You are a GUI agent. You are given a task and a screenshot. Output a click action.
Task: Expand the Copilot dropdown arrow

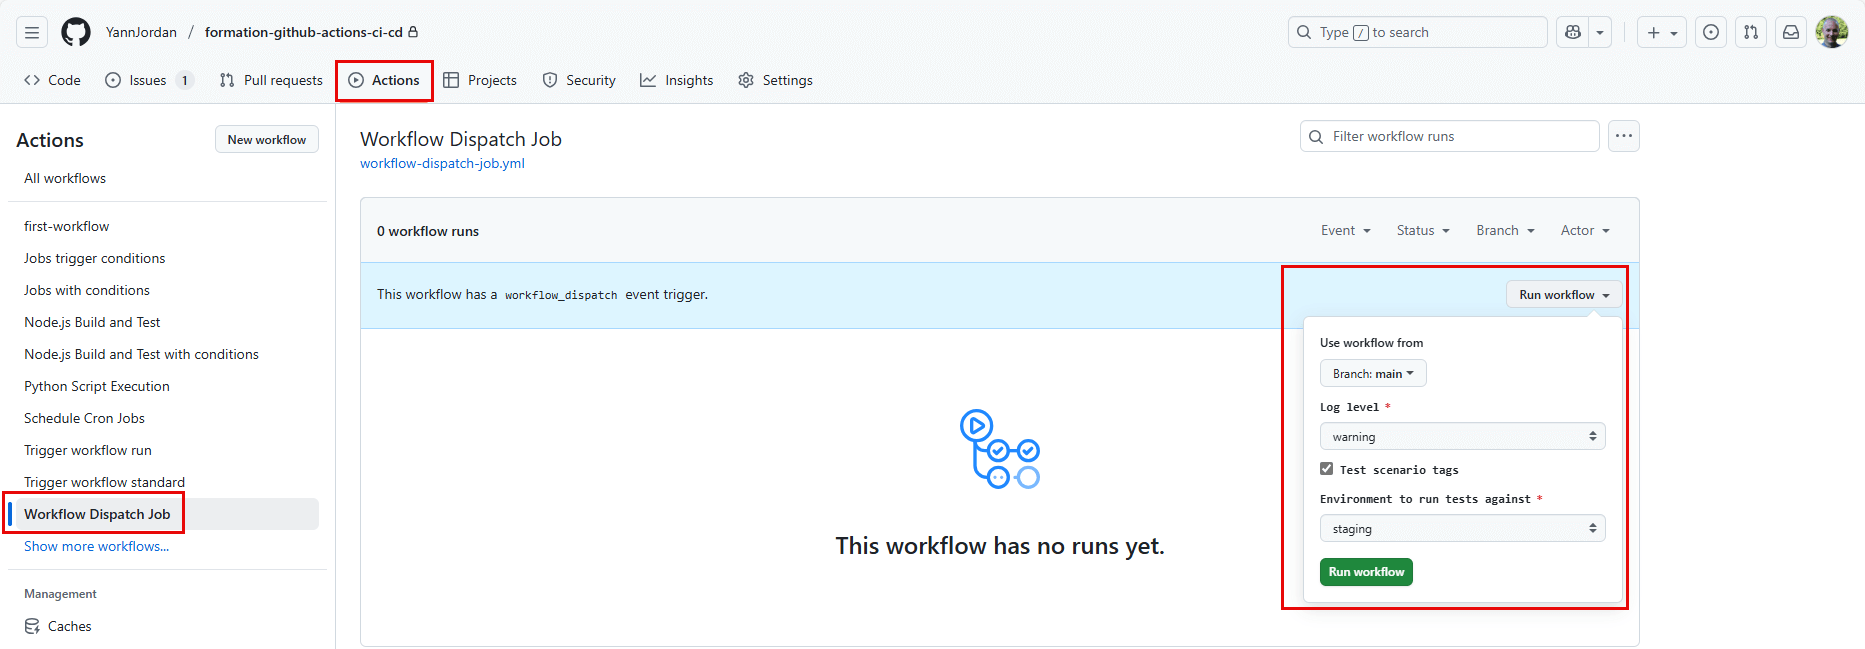(x=1600, y=32)
